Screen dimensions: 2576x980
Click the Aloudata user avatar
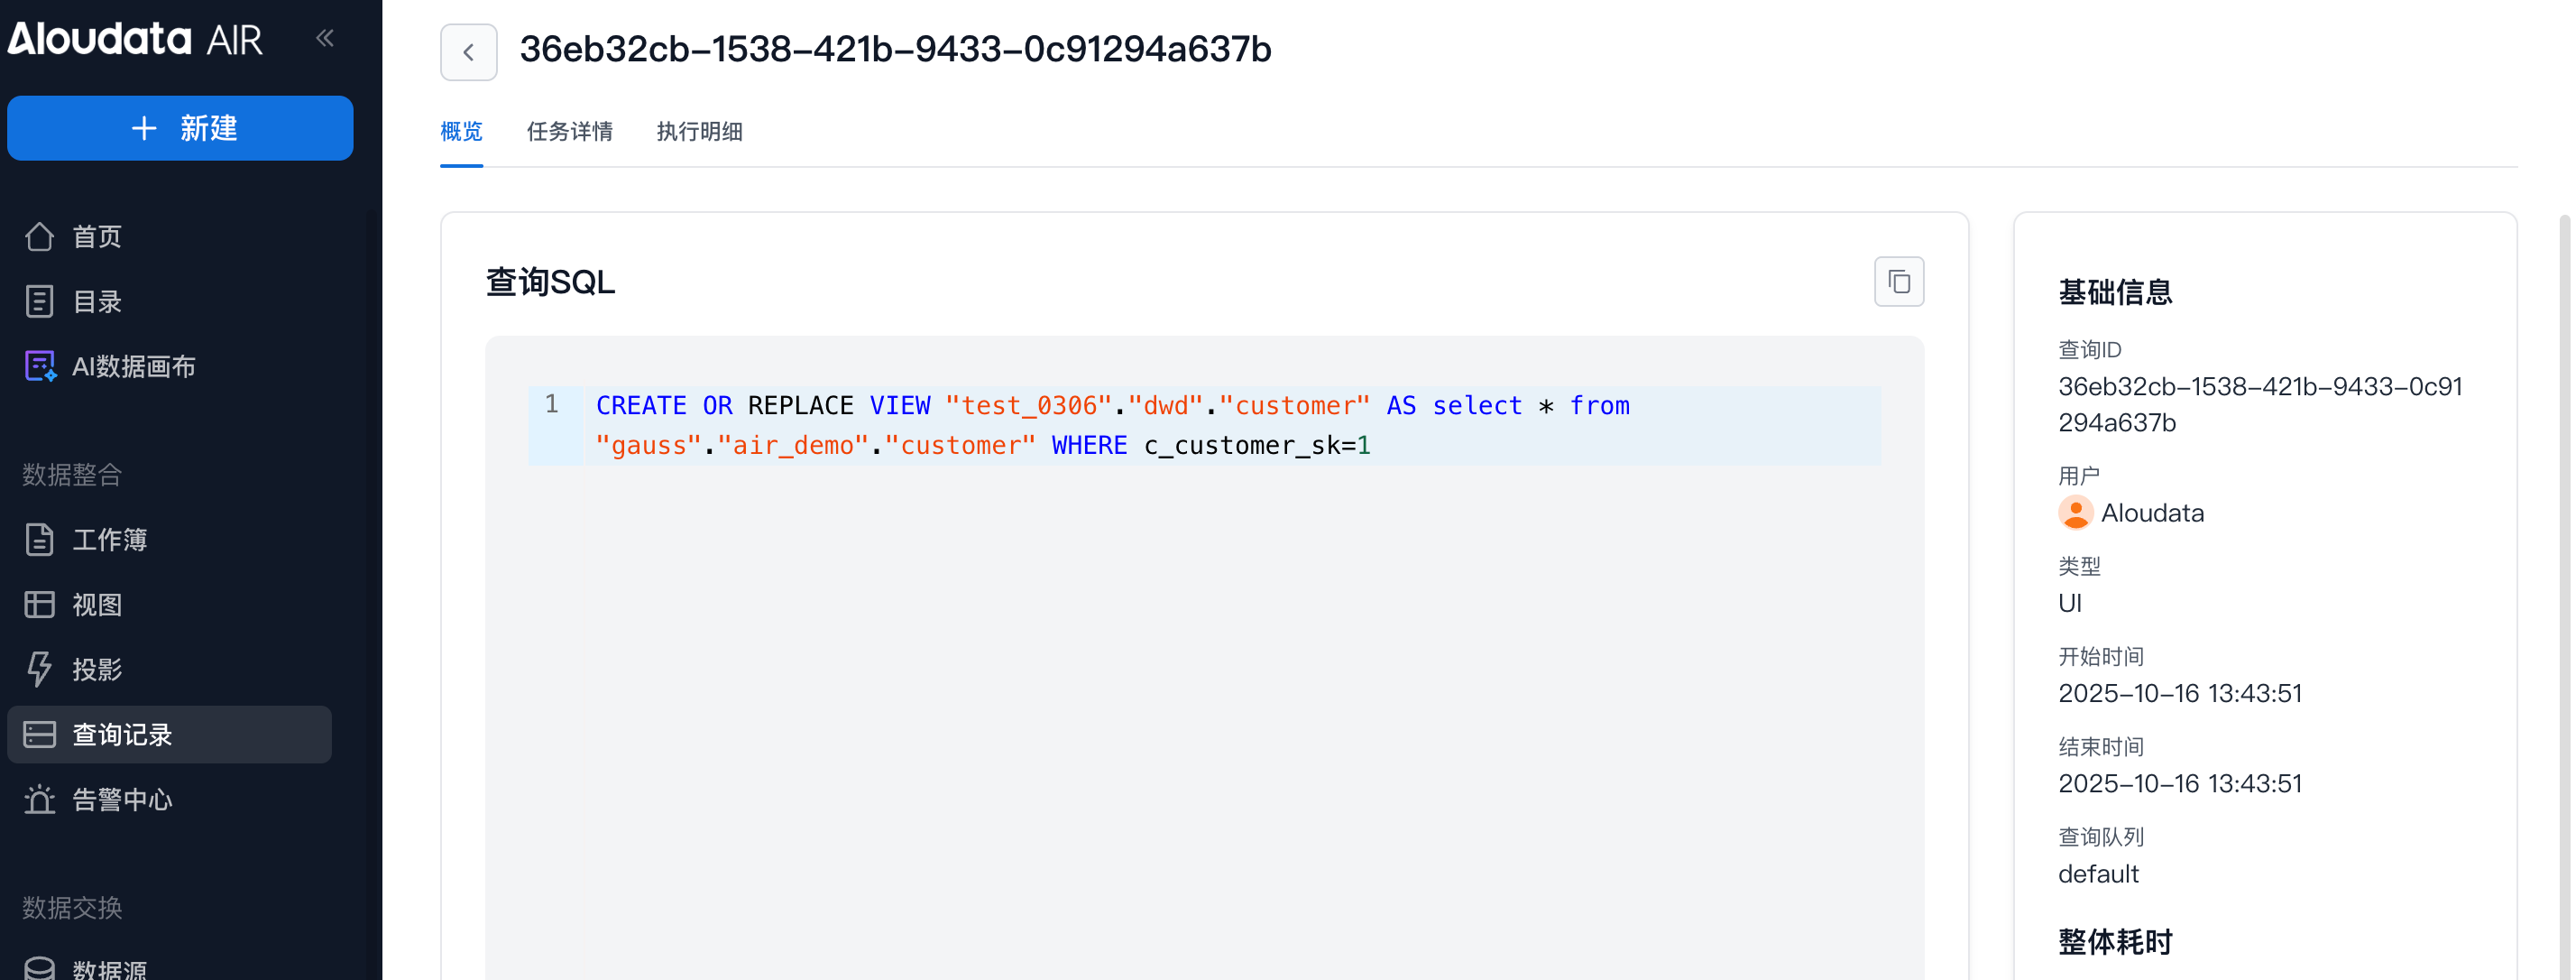coord(2075,513)
